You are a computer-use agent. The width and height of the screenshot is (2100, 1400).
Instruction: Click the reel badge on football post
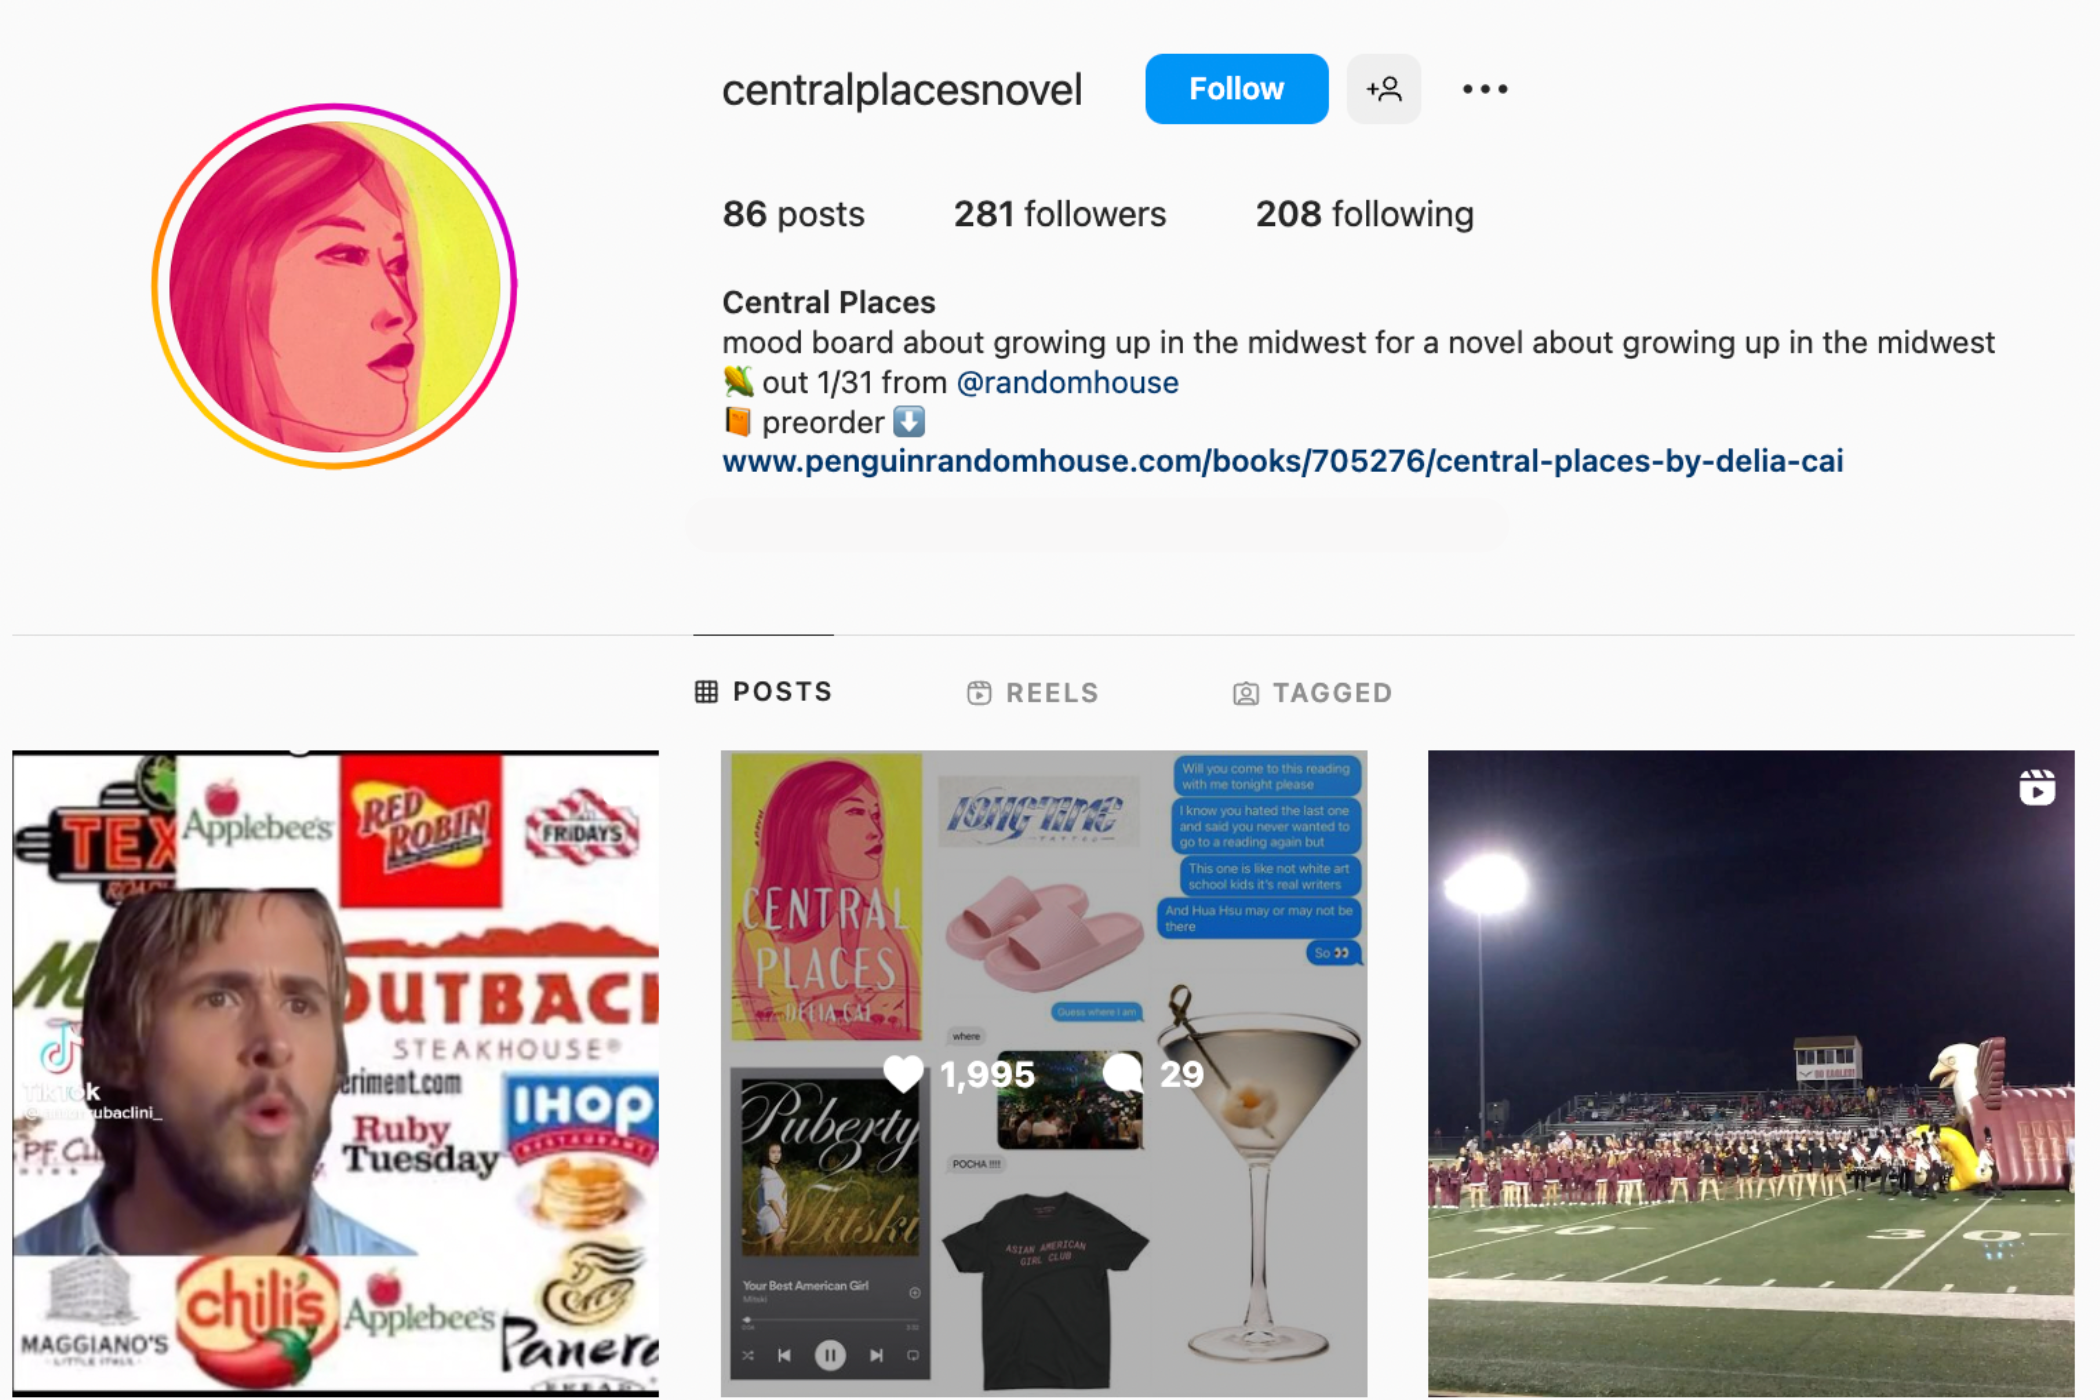pos(2036,787)
